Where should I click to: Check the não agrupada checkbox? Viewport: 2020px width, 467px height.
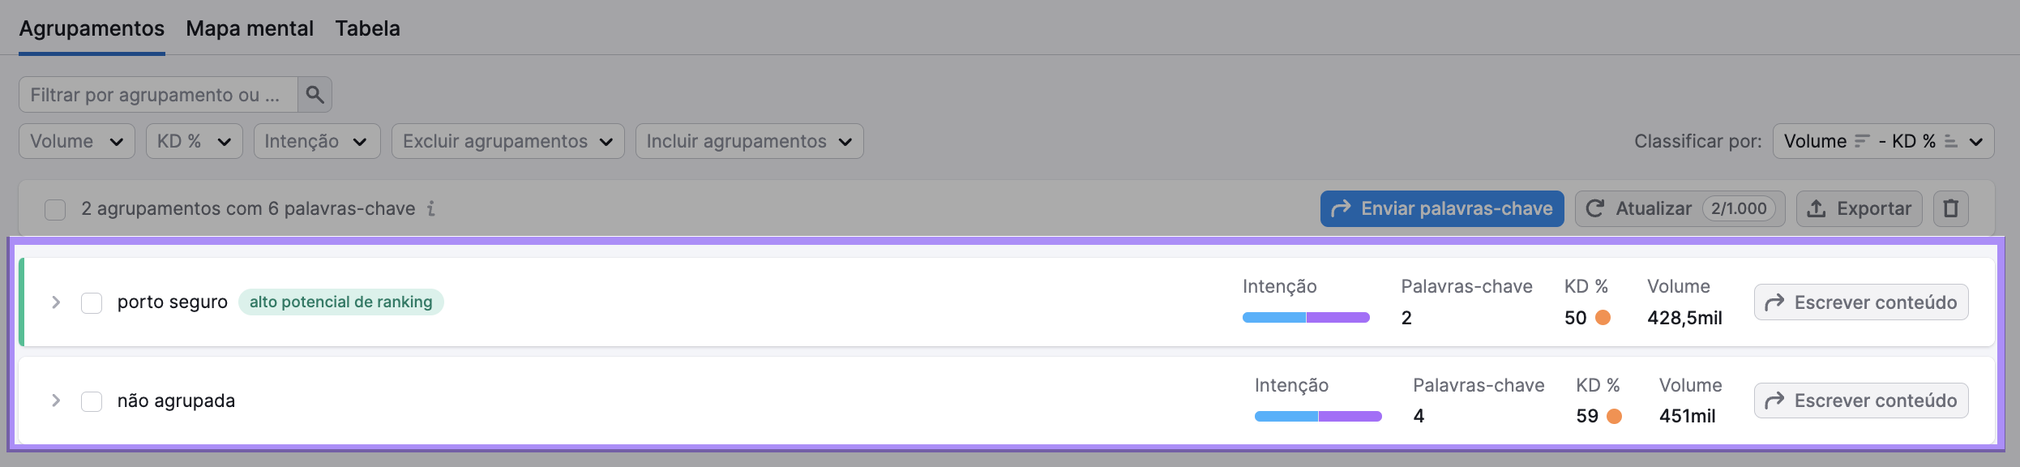tap(92, 401)
